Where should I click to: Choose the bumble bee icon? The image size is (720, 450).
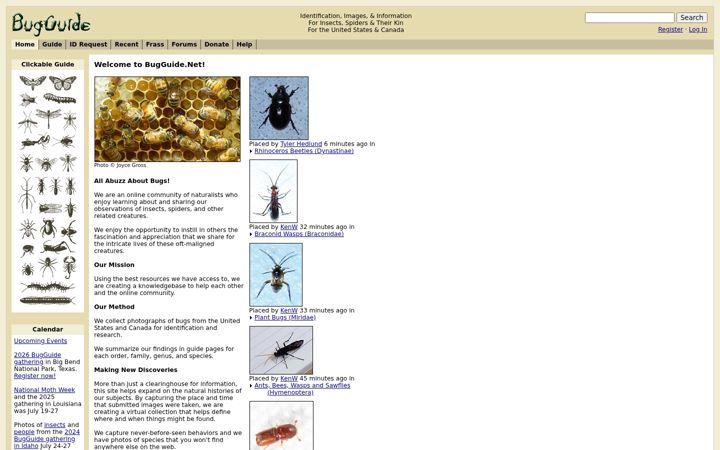46,163
